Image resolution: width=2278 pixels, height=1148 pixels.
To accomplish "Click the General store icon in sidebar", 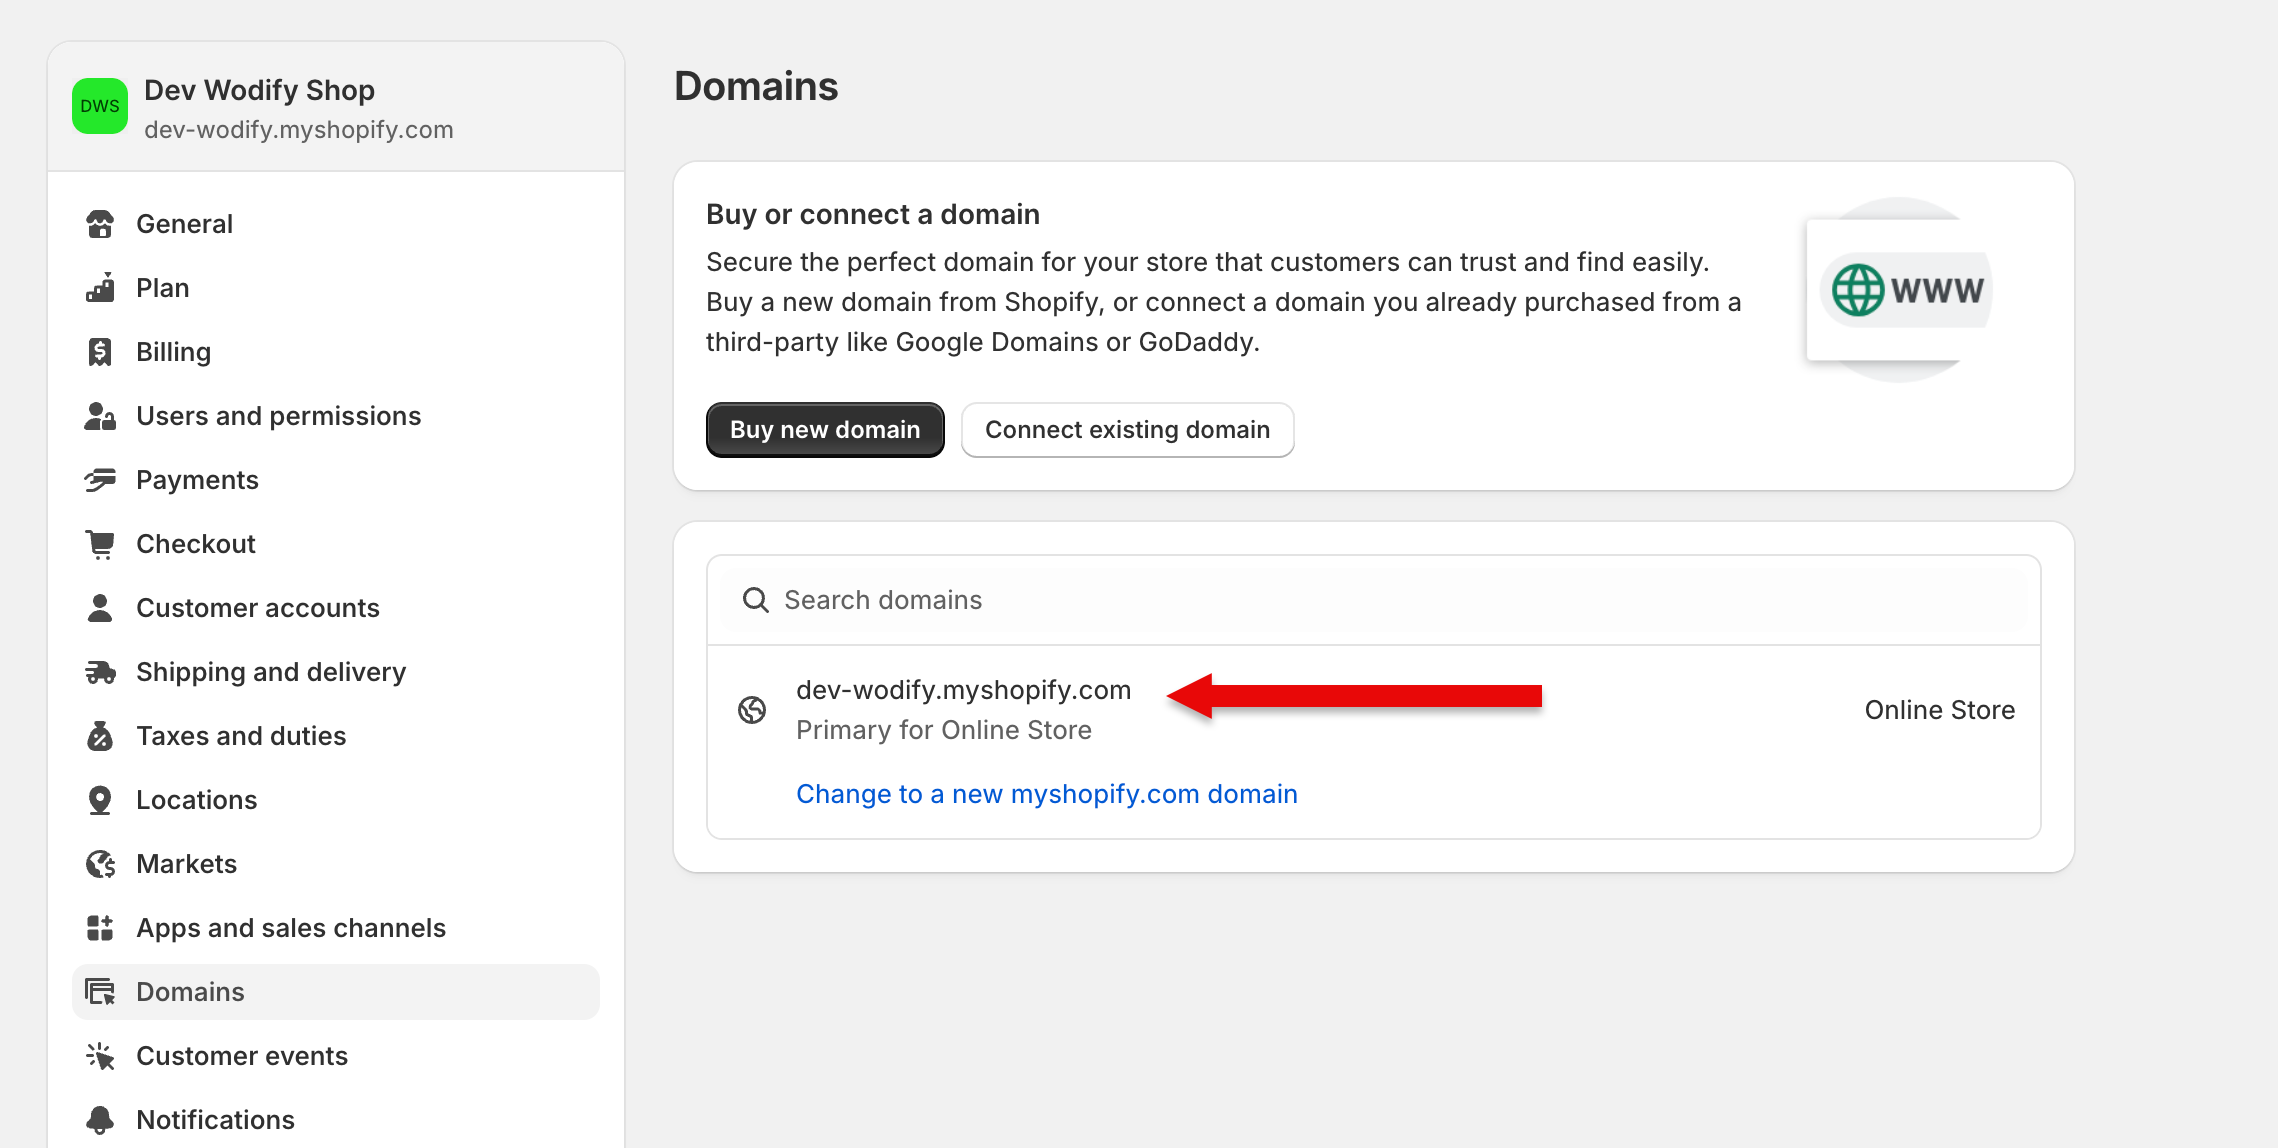I will point(100,224).
